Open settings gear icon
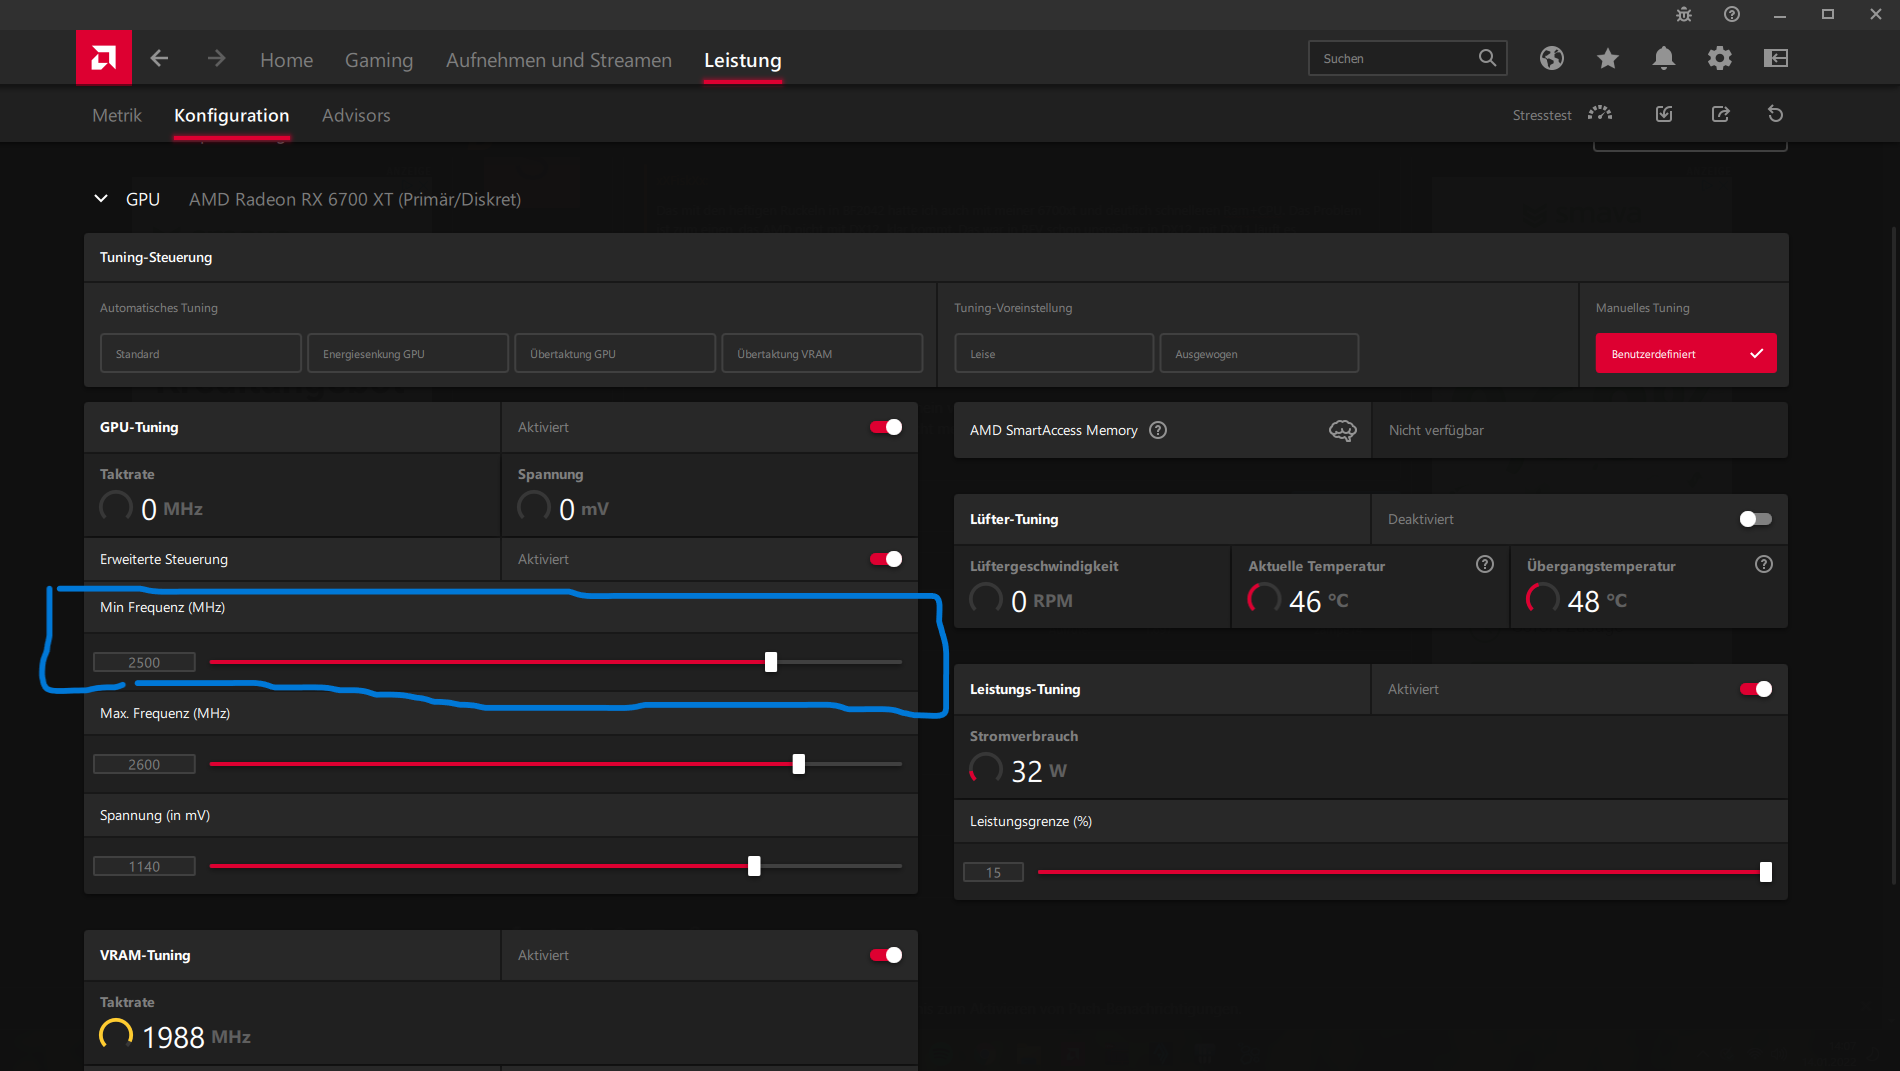1900x1071 pixels. point(1720,58)
